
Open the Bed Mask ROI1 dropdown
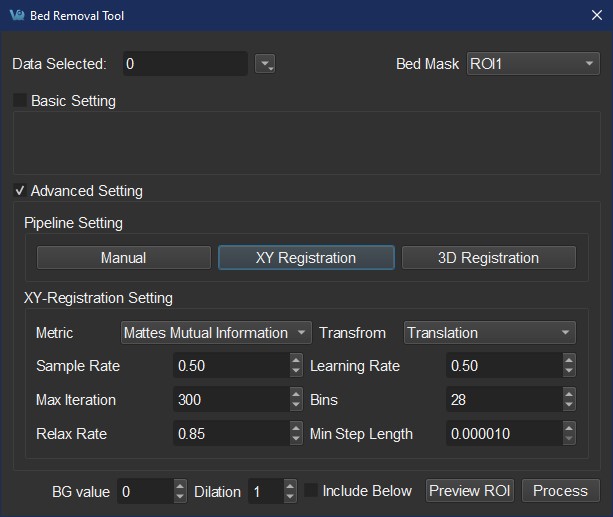click(x=533, y=64)
